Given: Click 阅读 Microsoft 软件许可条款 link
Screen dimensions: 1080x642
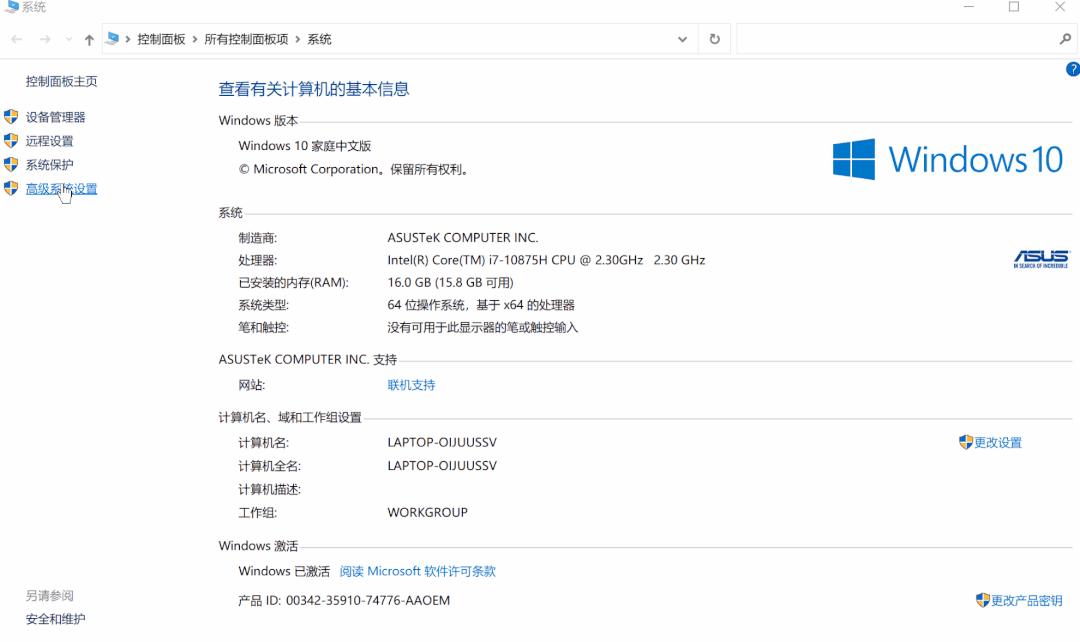Looking at the screenshot, I should pyautogui.click(x=417, y=570).
